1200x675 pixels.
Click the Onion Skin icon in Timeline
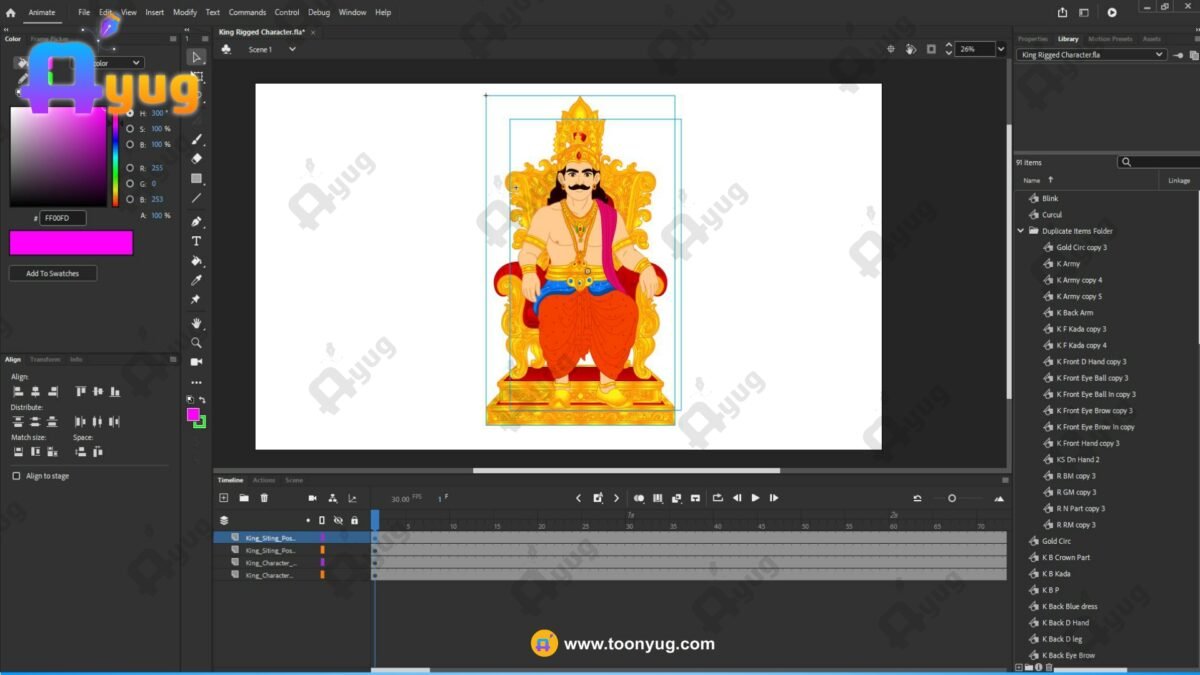point(639,498)
